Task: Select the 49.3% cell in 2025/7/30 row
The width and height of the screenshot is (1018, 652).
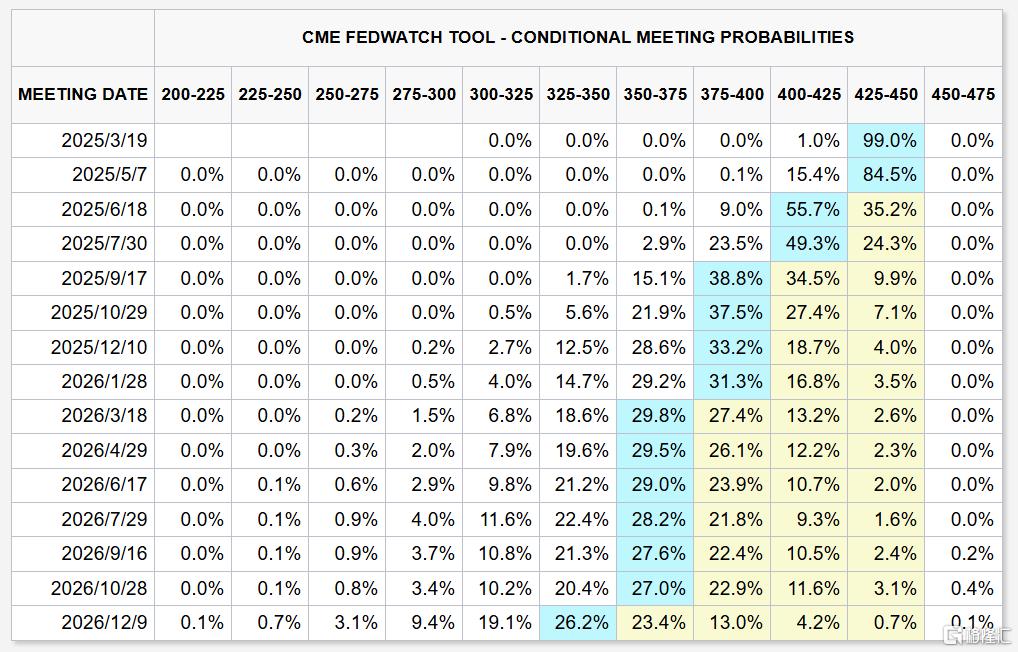Action: point(808,244)
